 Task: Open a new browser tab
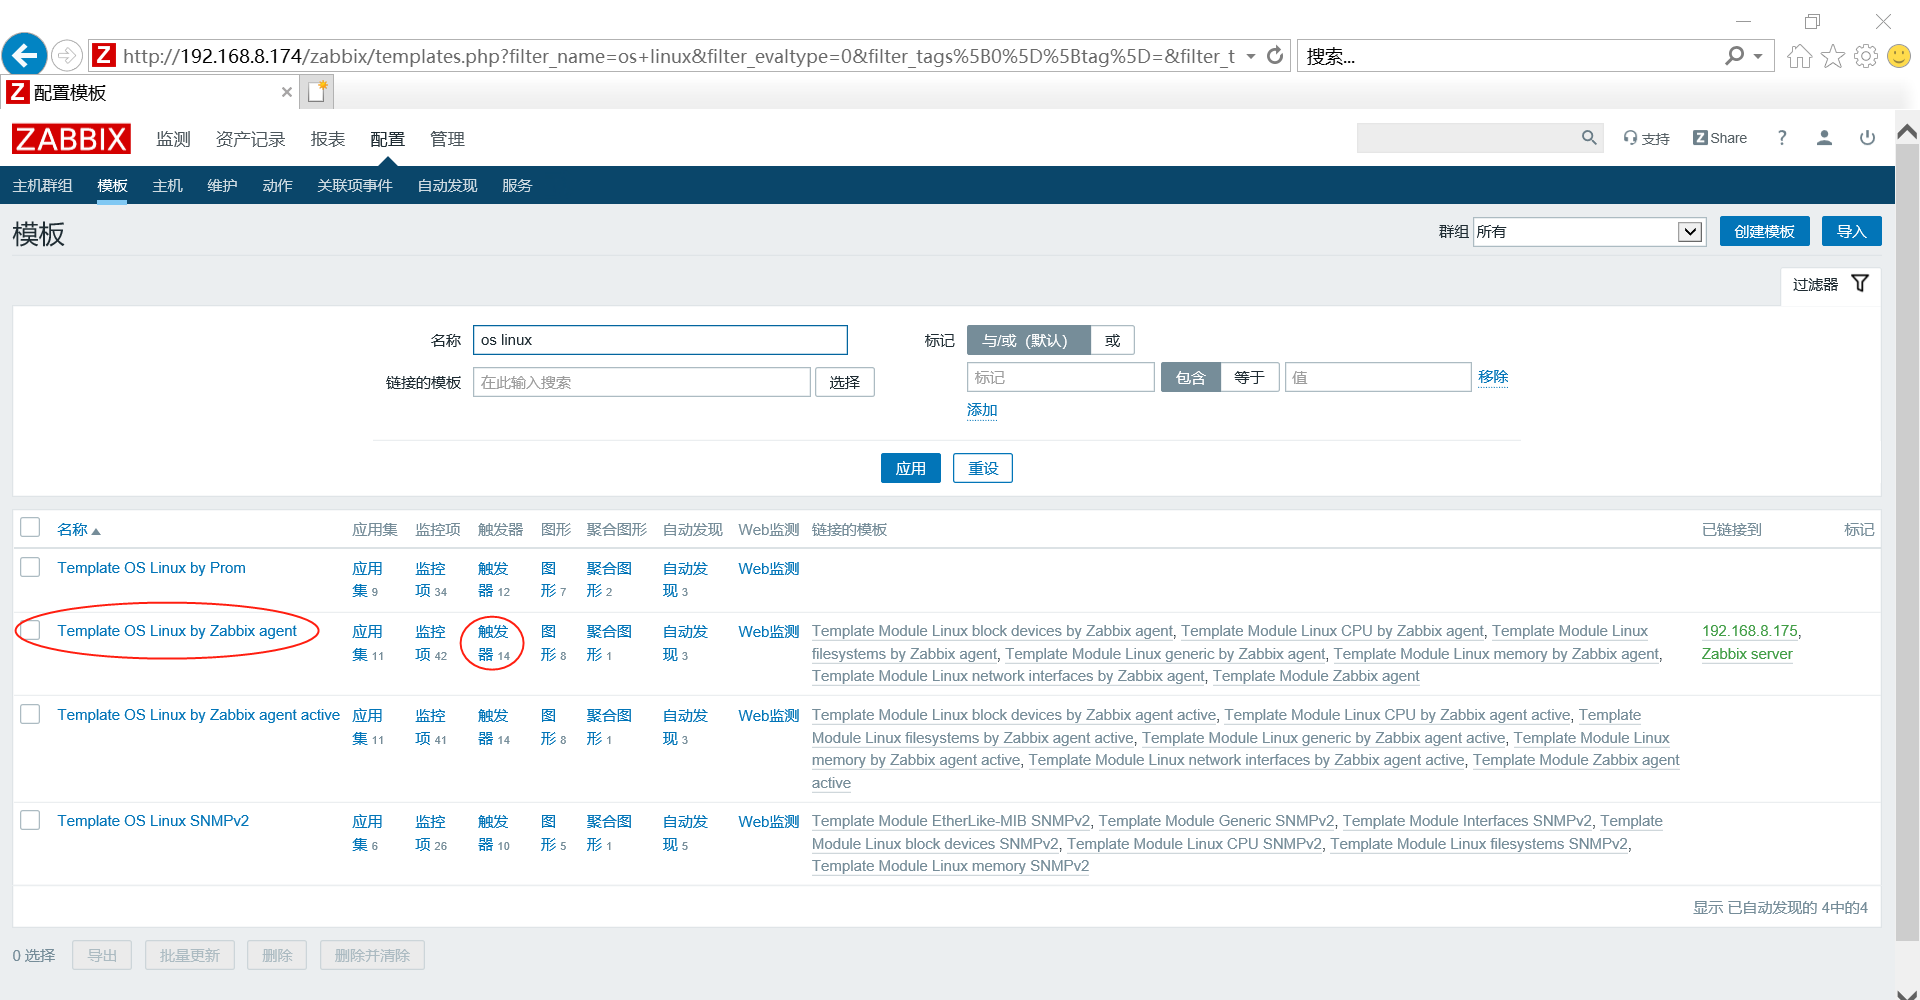(x=317, y=92)
